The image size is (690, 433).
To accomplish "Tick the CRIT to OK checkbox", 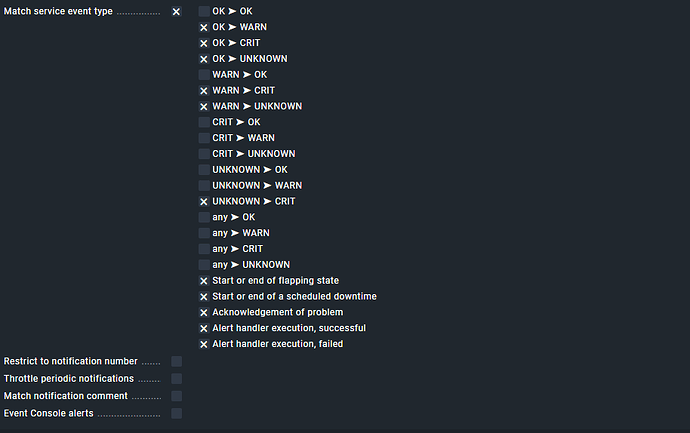I will point(204,122).
